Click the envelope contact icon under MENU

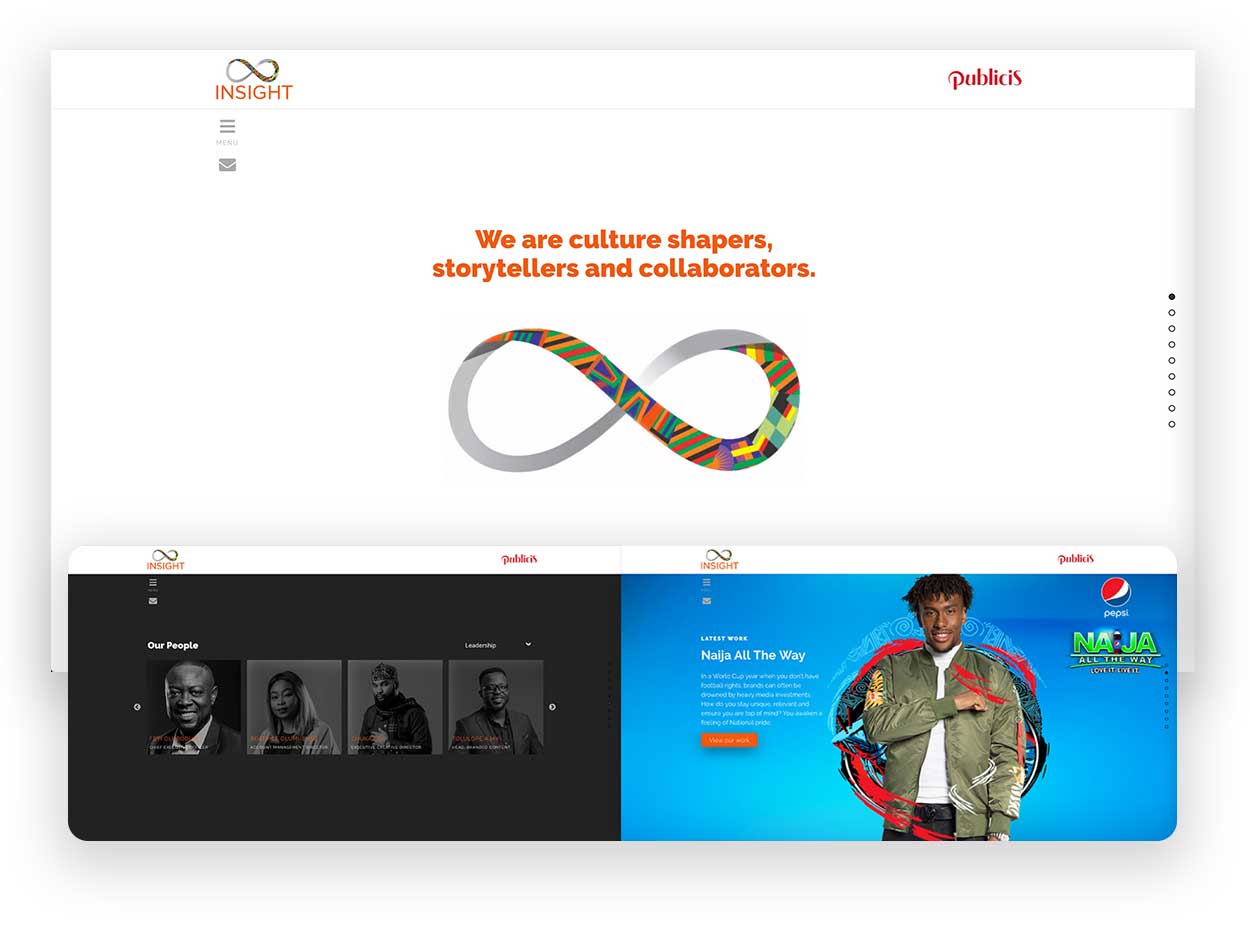(x=227, y=165)
